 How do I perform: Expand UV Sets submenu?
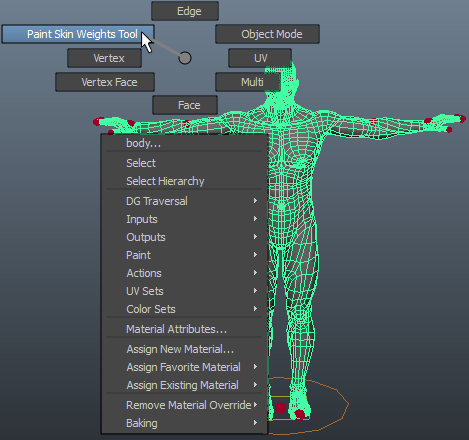pos(184,291)
